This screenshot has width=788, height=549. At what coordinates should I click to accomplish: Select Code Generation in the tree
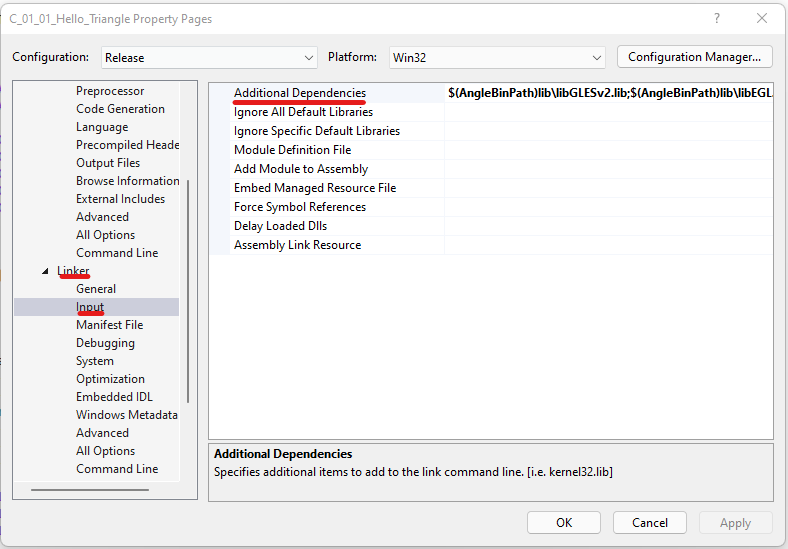120,109
